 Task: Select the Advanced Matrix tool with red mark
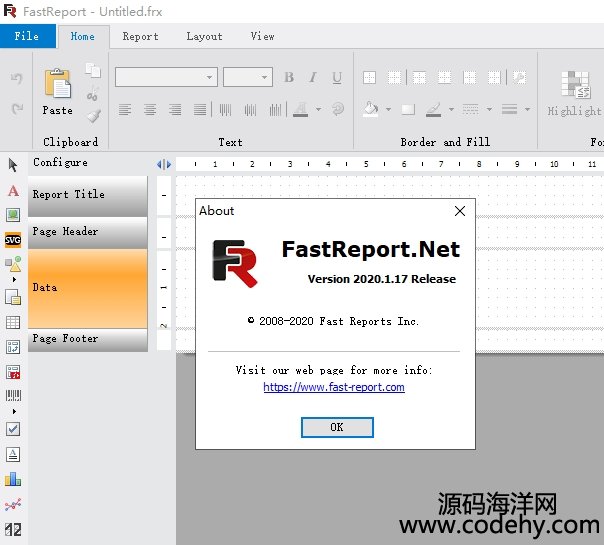pos(13,372)
